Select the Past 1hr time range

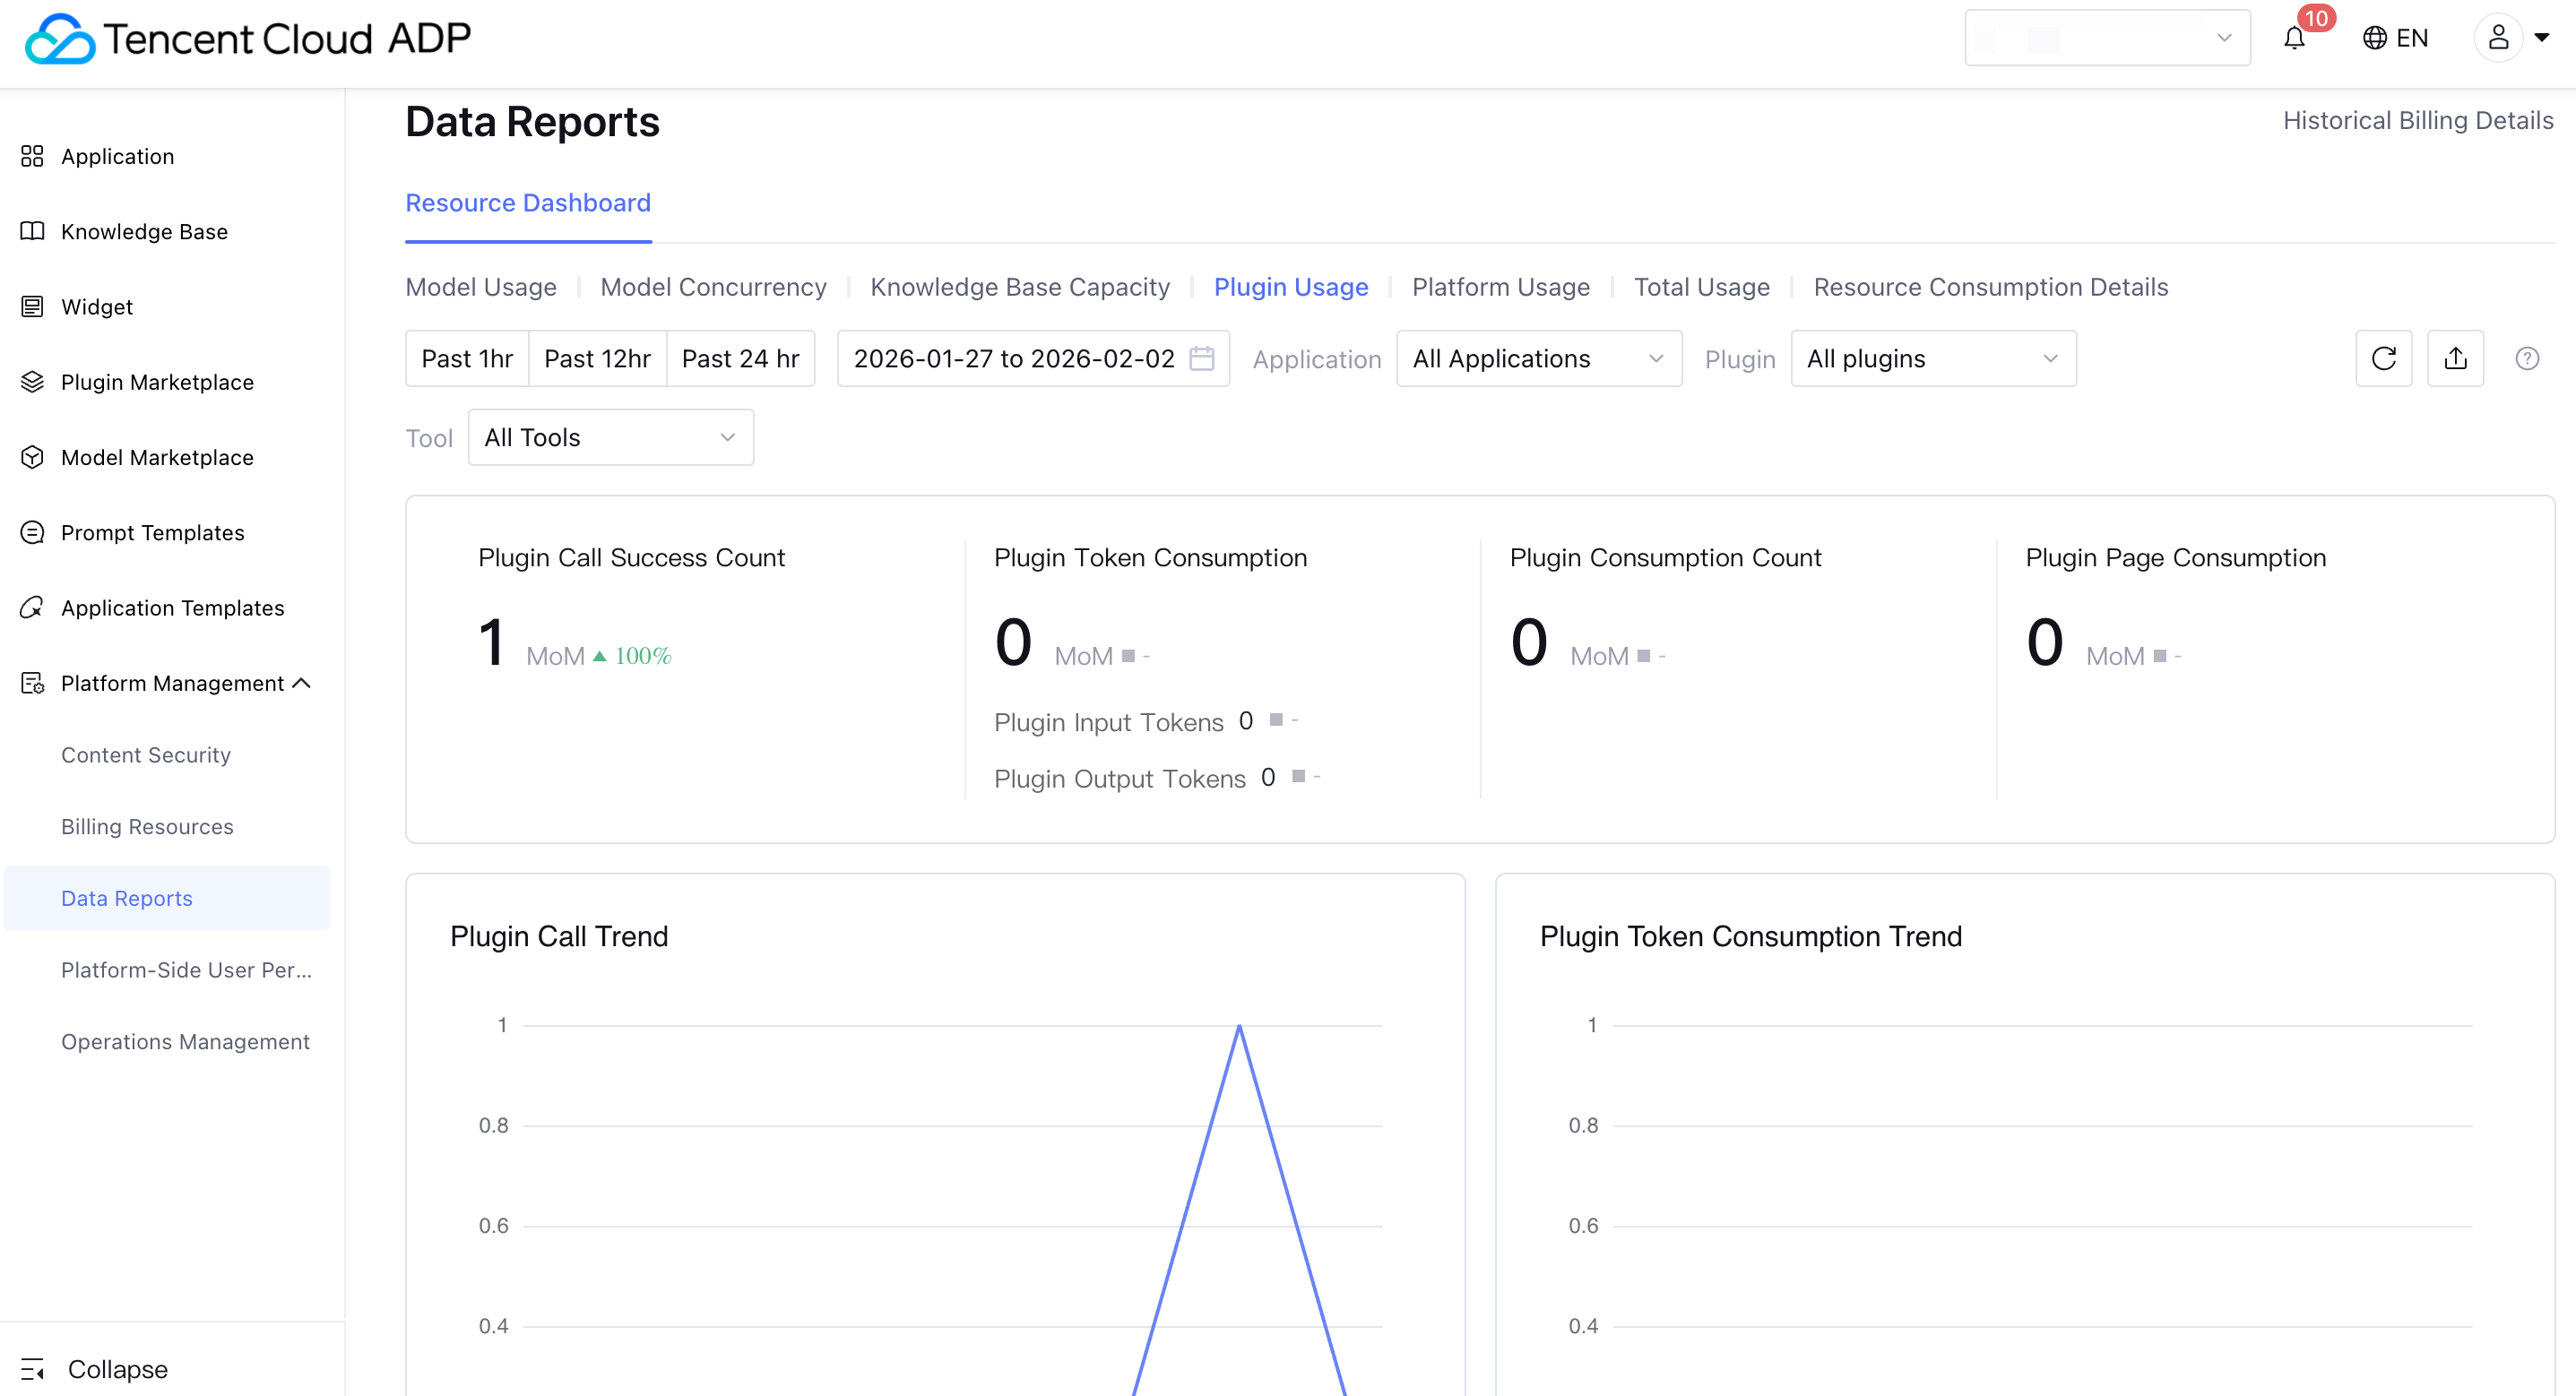pyautogui.click(x=467, y=358)
